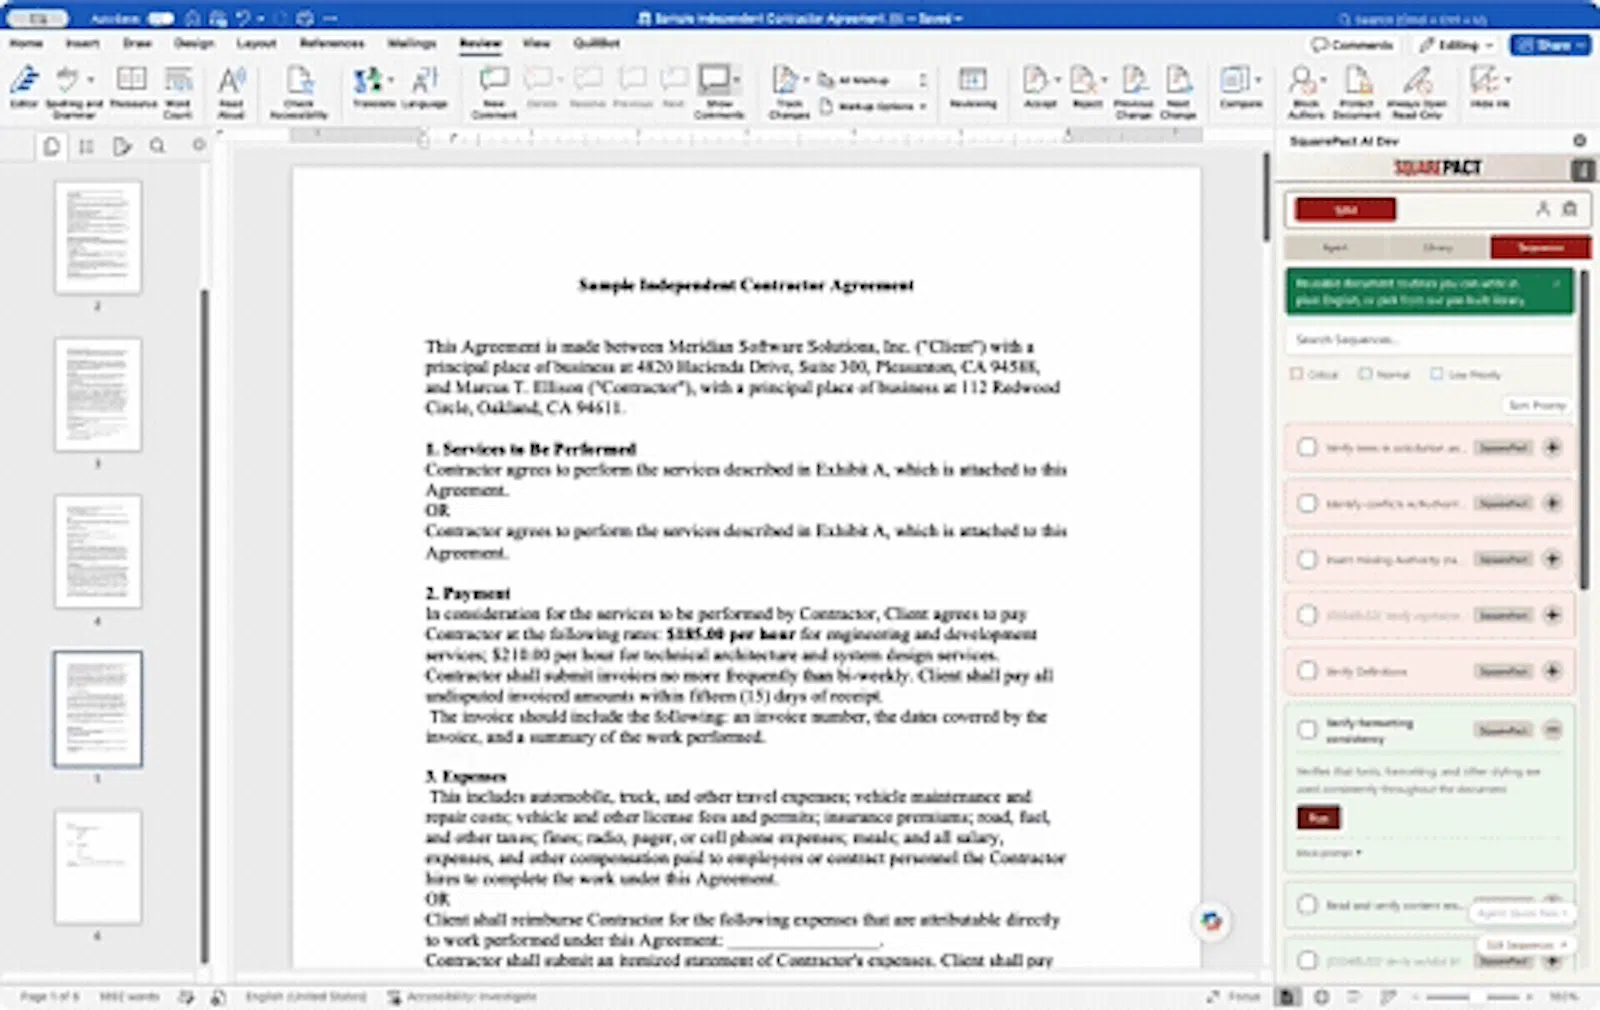This screenshot has height=1010, width=1600.
Task: Click the Show Comments icon
Action: coord(714,79)
